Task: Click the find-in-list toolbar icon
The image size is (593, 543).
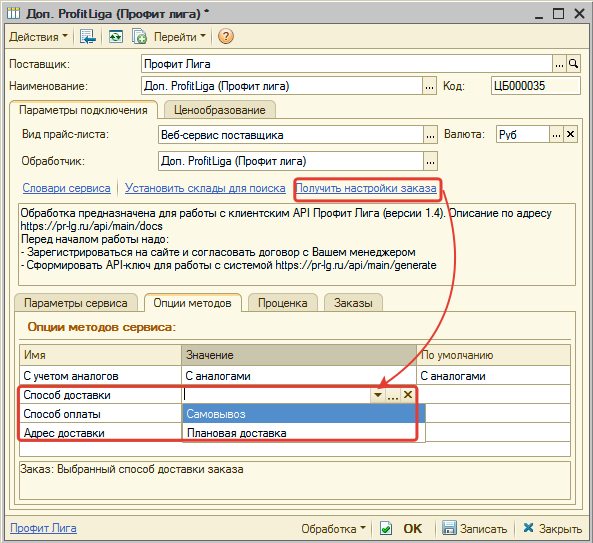Action: 88,37
